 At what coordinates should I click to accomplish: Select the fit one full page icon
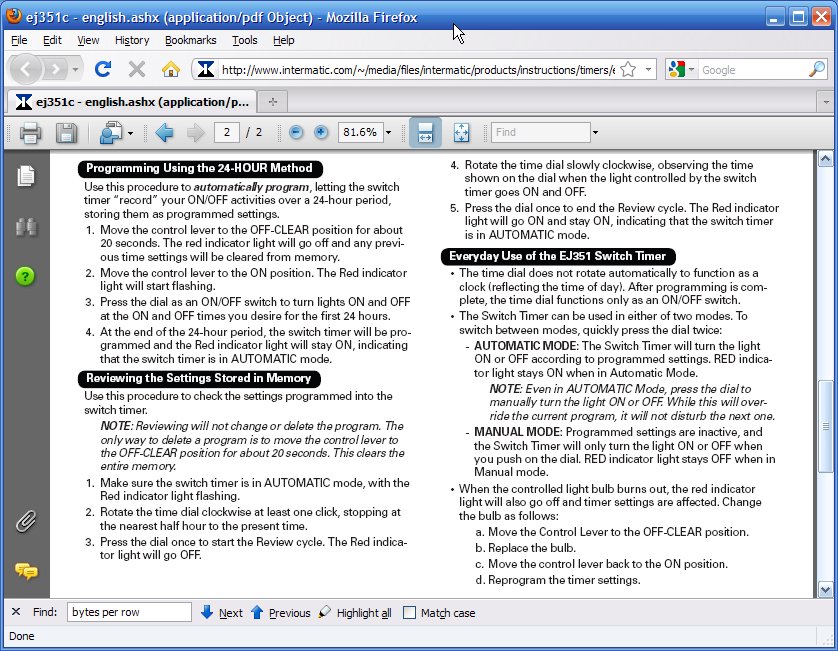click(x=461, y=133)
